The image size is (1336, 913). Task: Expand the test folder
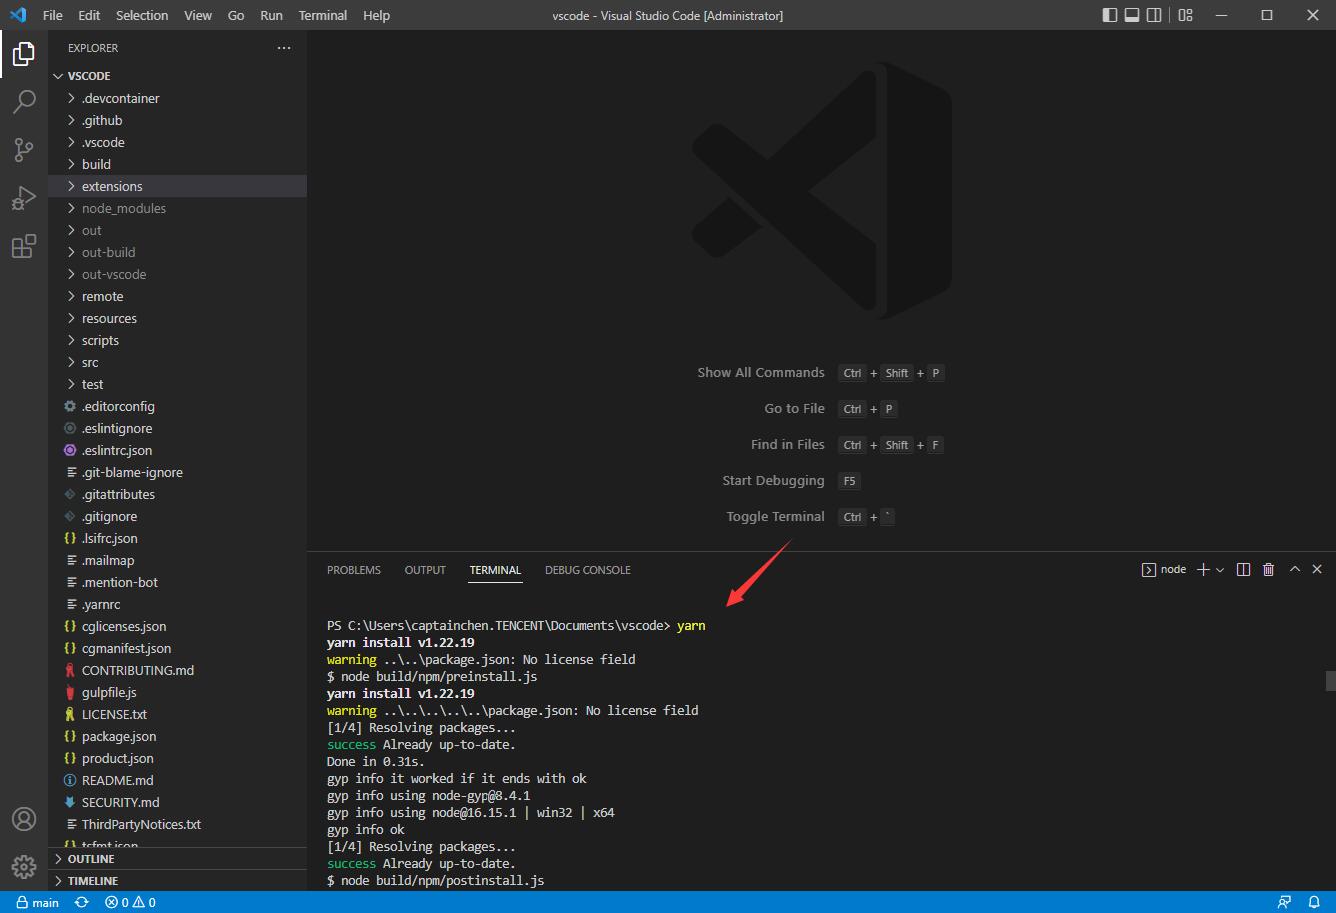point(177,384)
